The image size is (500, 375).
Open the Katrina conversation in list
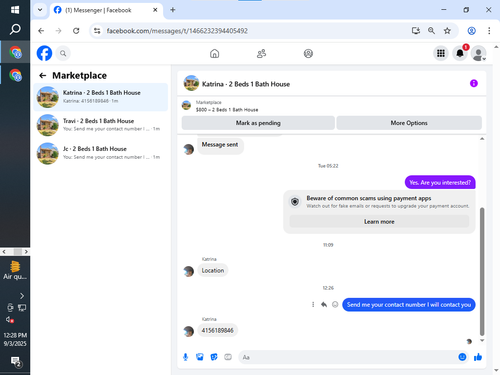[101, 97]
